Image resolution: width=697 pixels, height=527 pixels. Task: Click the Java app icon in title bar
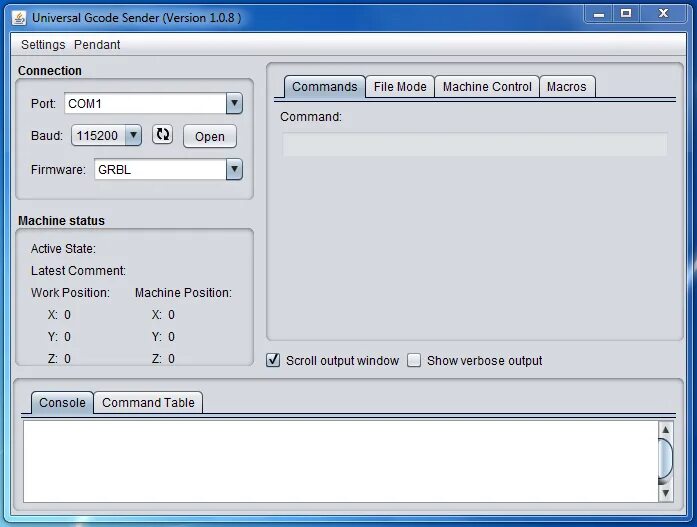(19, 18)
